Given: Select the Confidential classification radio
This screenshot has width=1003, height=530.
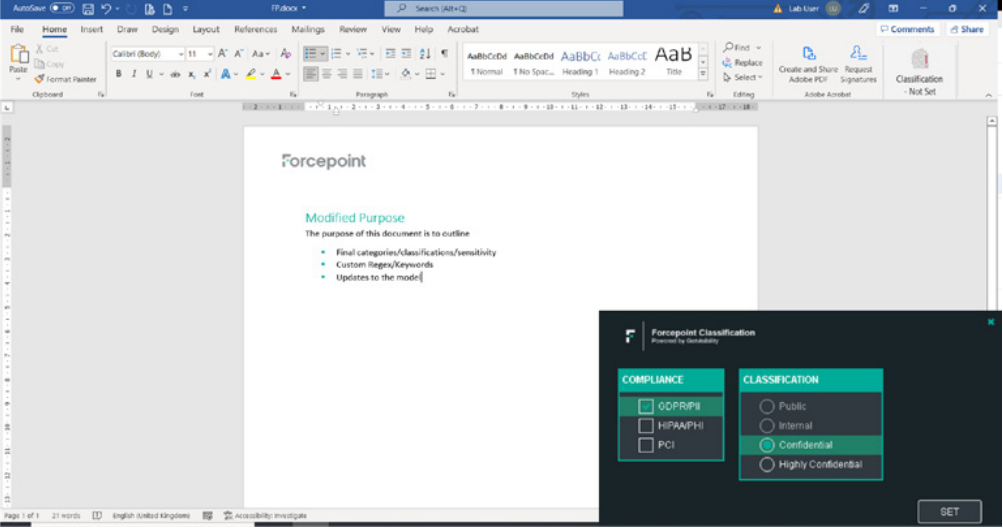Looking at the screenshot, I should coord(766,445).
